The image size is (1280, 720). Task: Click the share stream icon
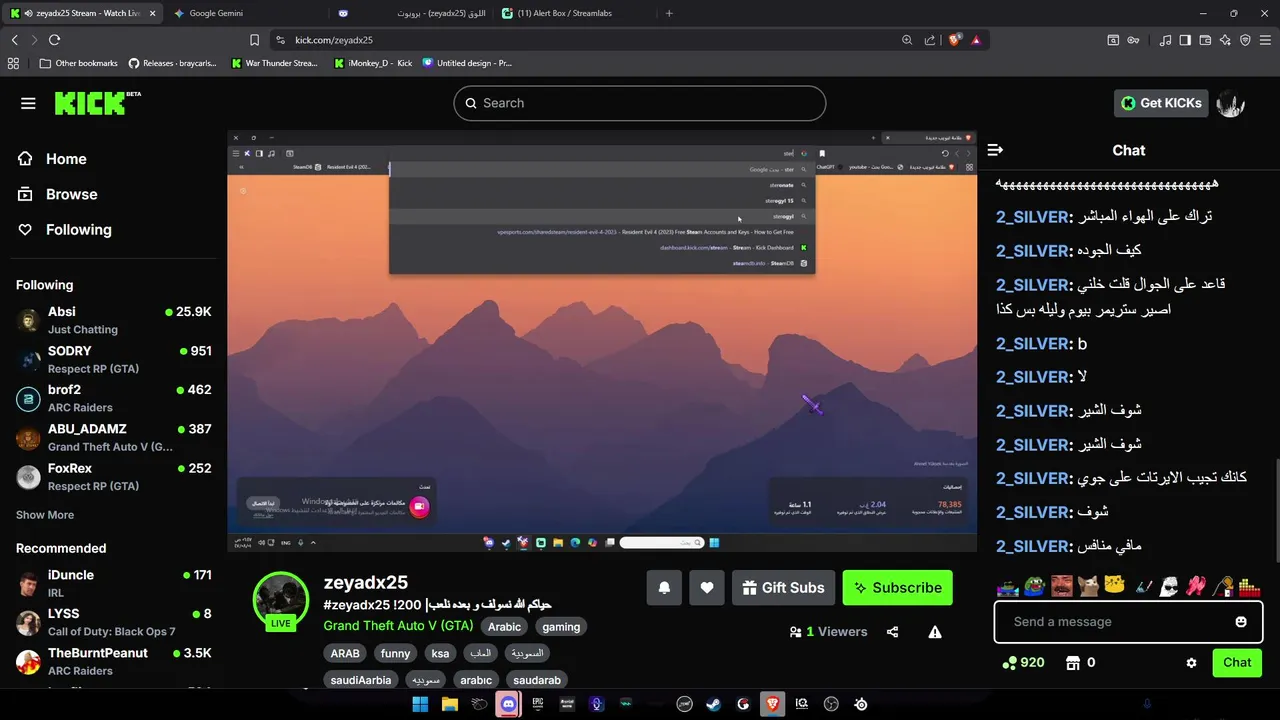pos(893,632)
